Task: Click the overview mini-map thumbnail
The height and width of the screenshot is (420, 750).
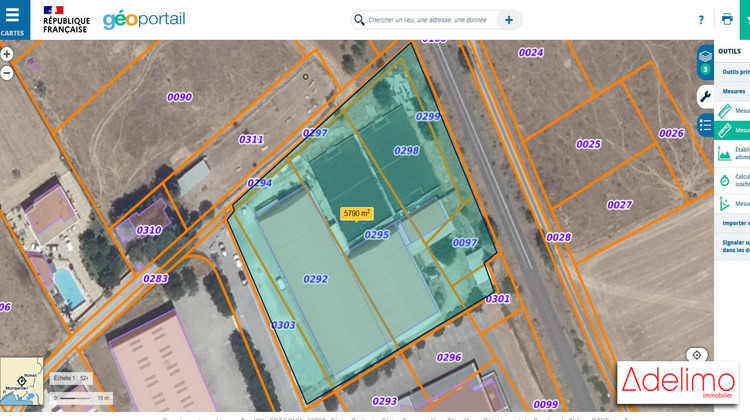Action: 21,381
